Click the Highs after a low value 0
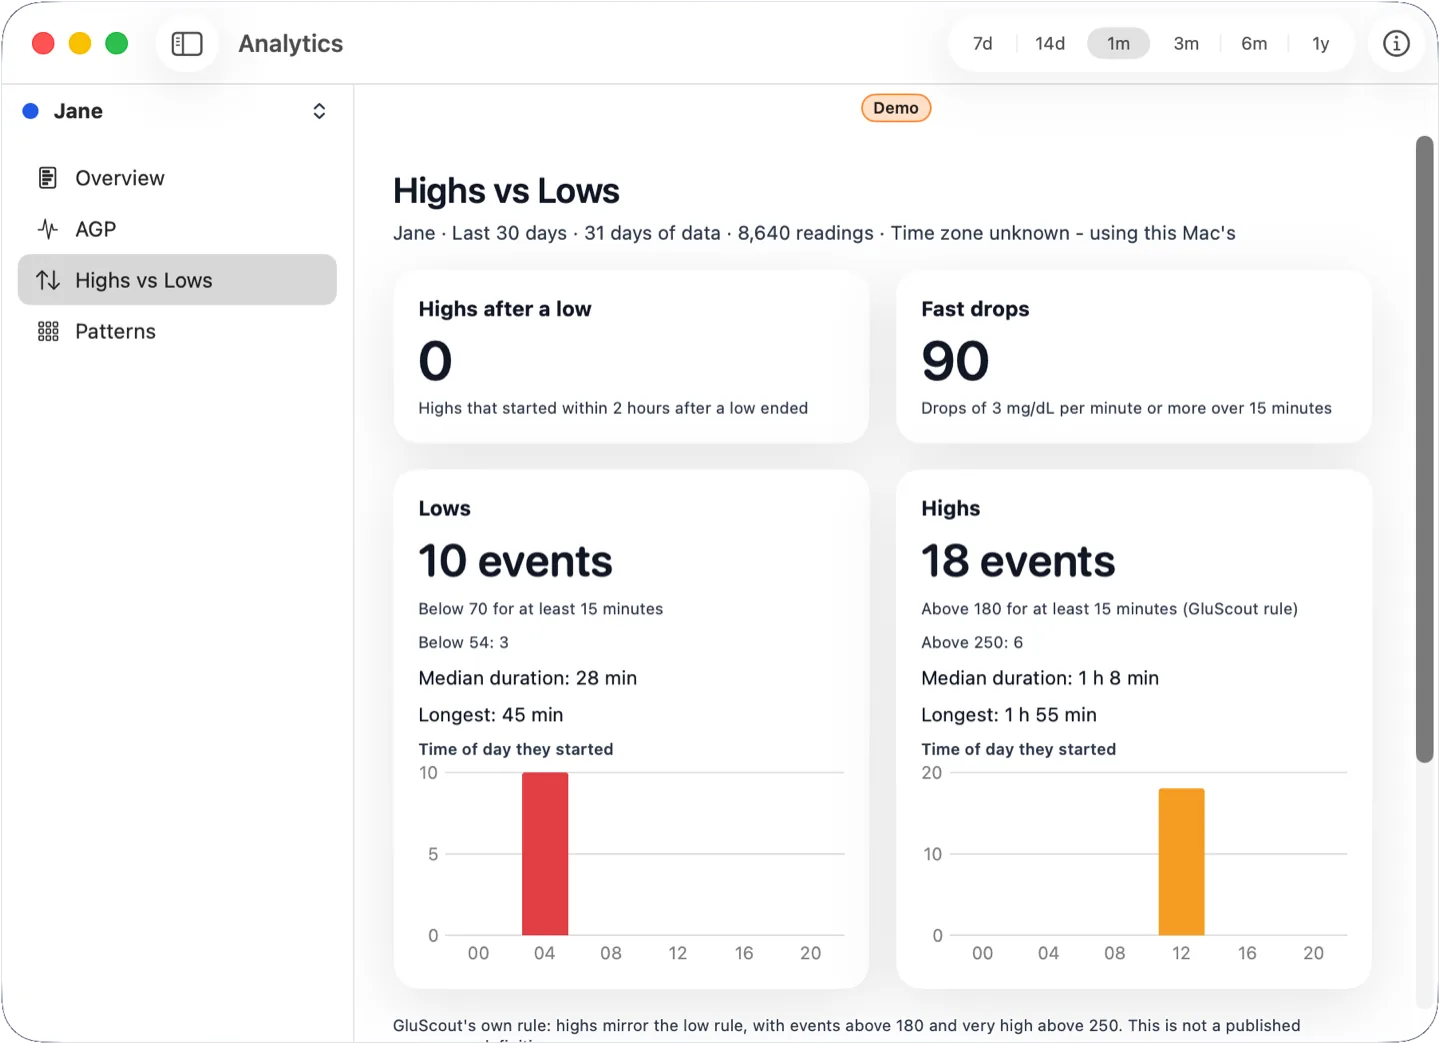Image resolution: width=1440 pixels, height=1044 pixels. click(x=435, y=361)
